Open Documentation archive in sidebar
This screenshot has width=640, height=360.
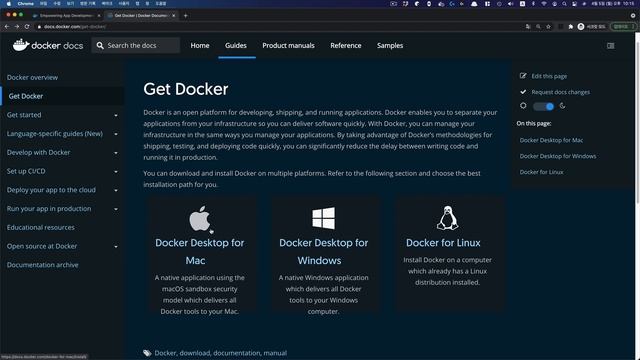(x=42, y=265)
